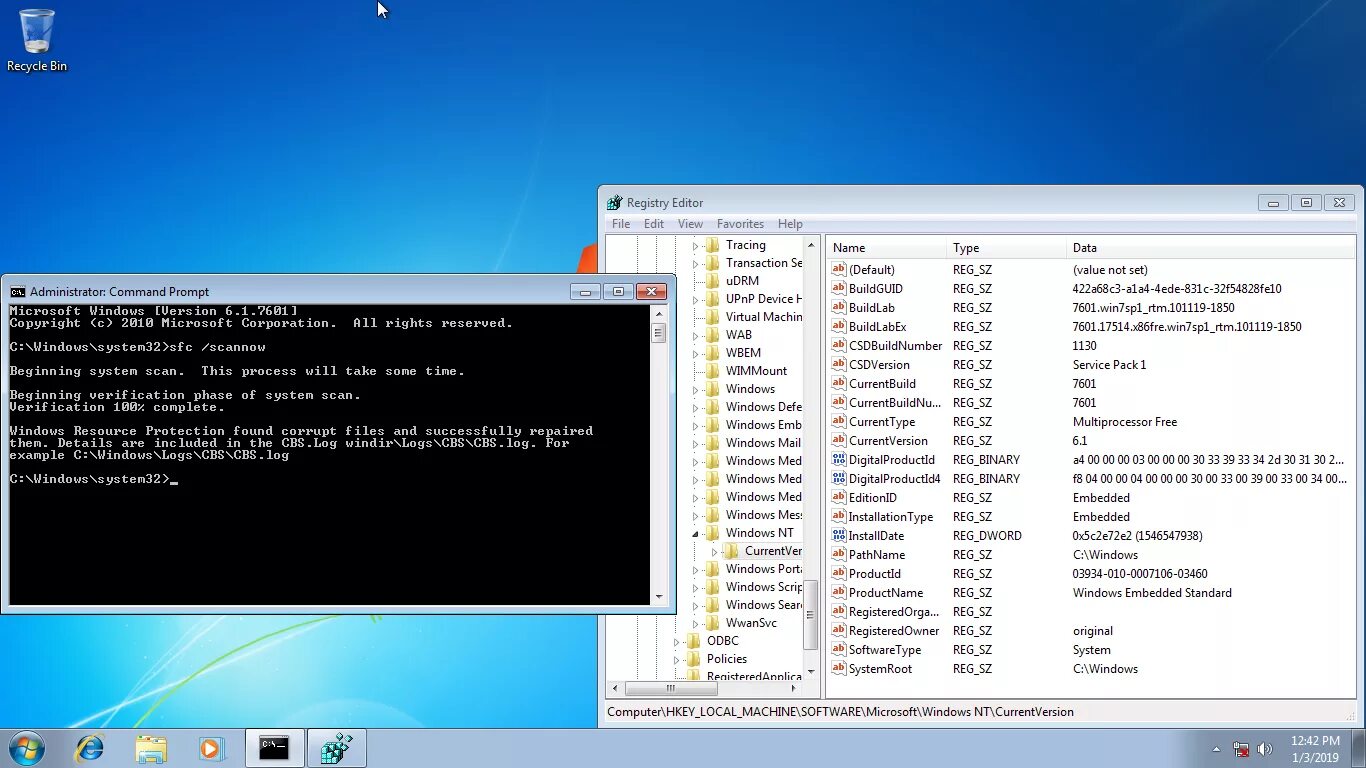Click the network status tray icon
This screenshot has width=1366, height=768.
point(1241,749)
